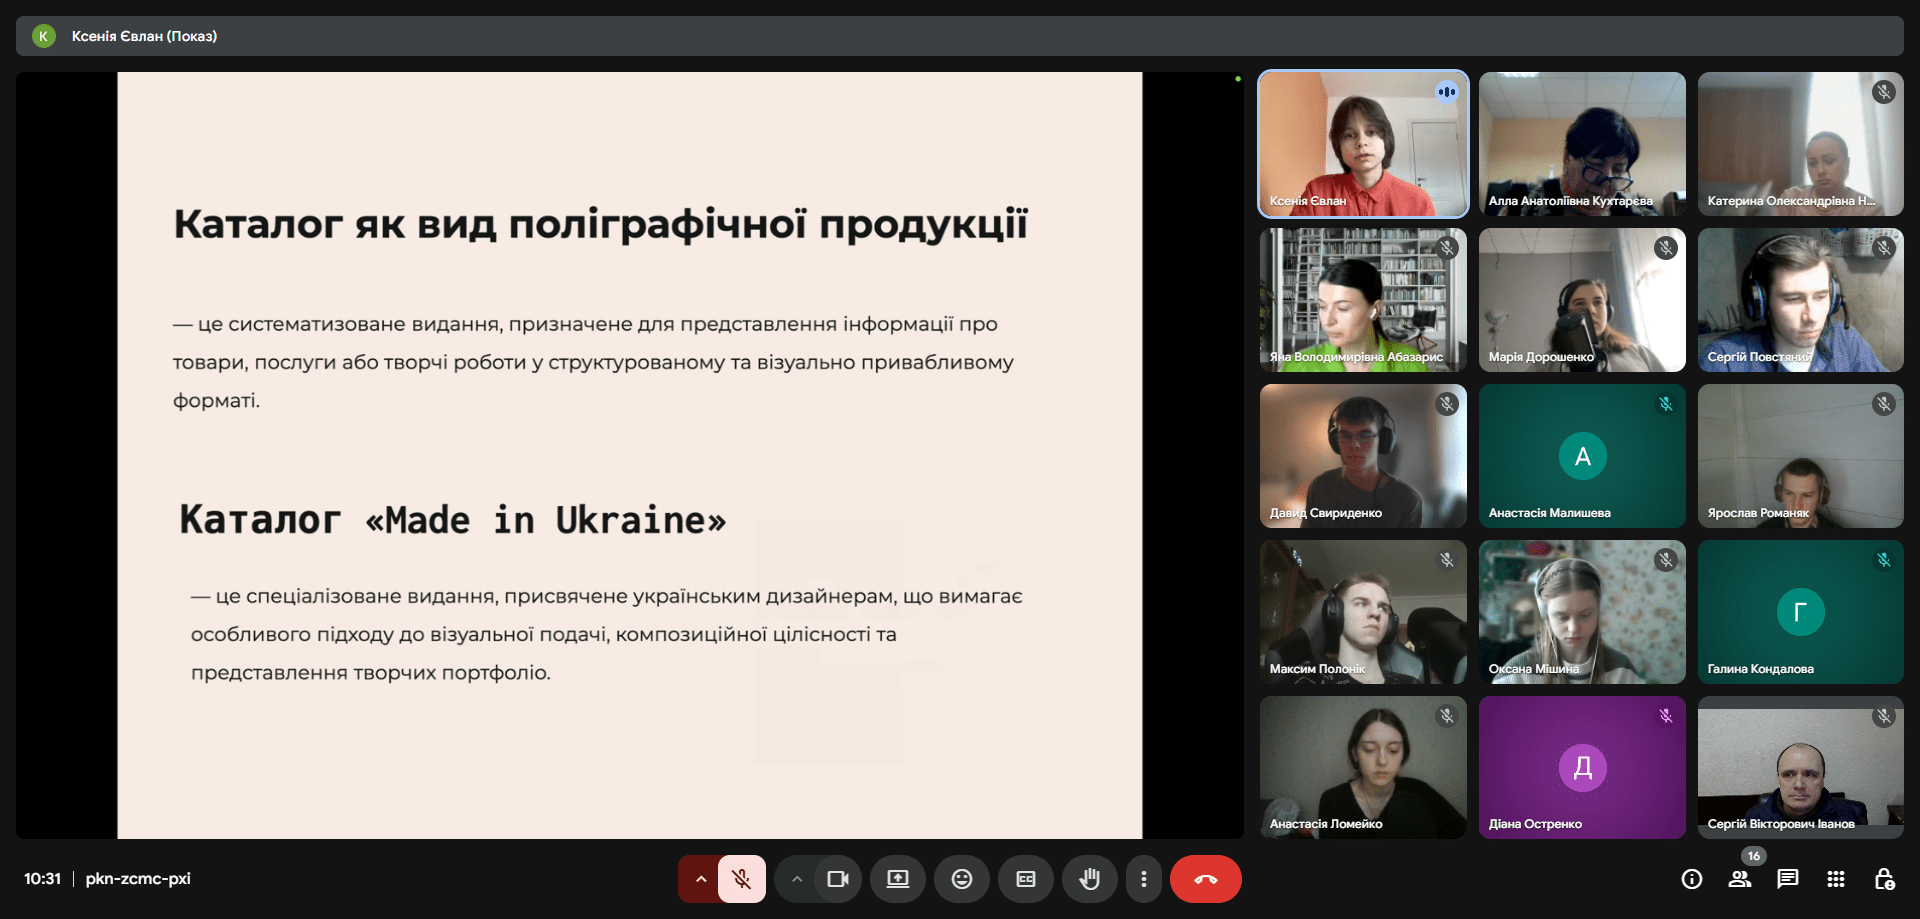The height and width of the screenshot is (919, 1920).
Task: Turn on closed captions
Action: [x=1025, y=879]
